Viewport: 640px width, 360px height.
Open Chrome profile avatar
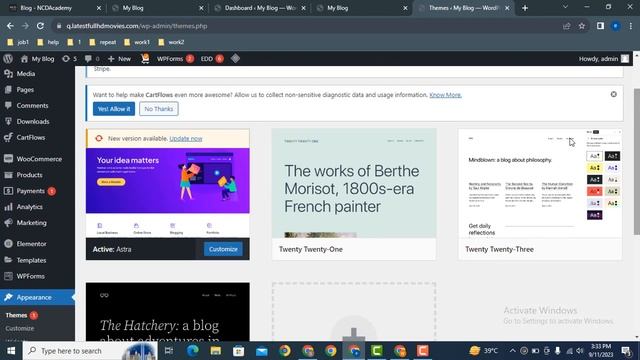616,26
